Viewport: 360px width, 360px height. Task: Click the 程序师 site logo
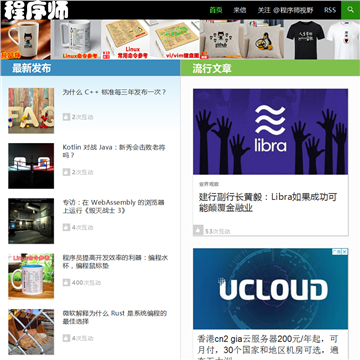click(x=36, y=10)
